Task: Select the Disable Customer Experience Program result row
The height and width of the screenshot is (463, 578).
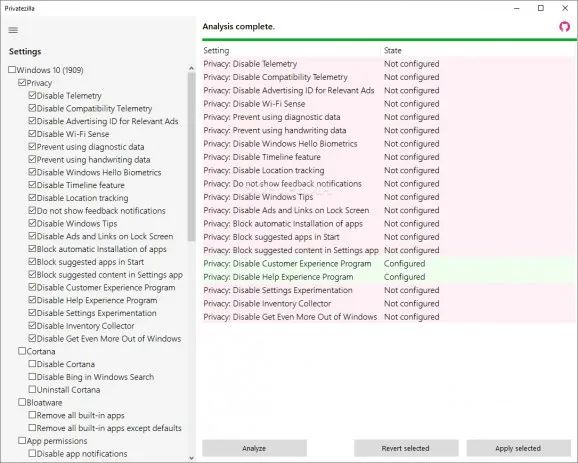Action: pyautogui.click(x=389, y=264)
